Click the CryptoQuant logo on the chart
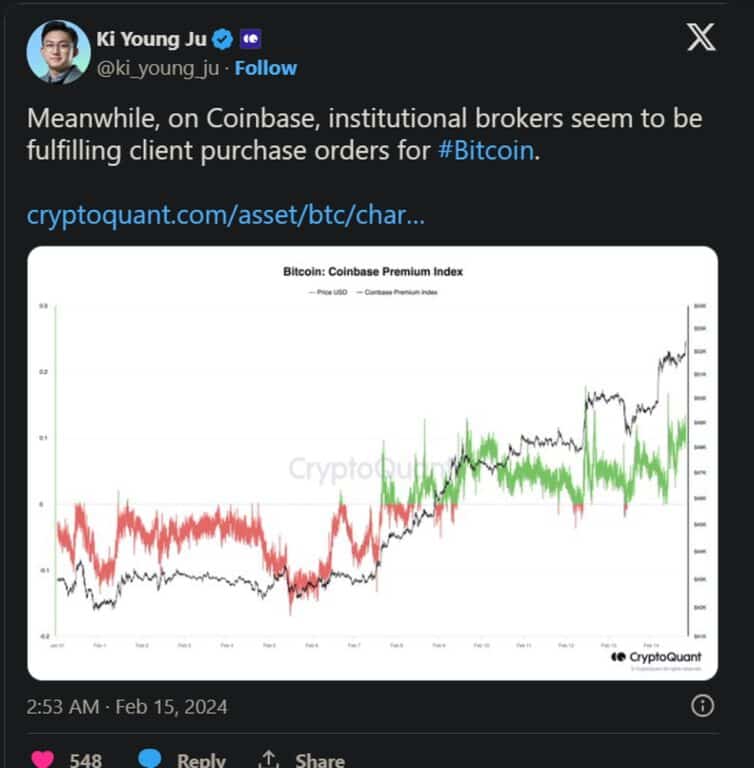The height and width of the screenshot is (768, 754). coord(656,657)
